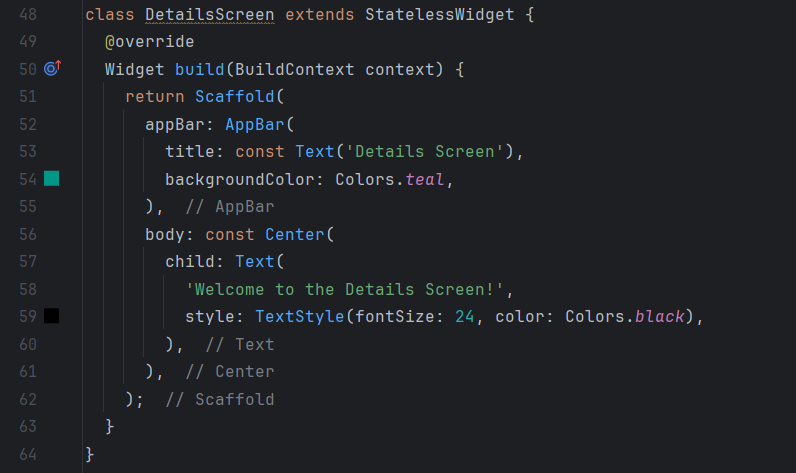Click Colors.black value
The width and height of the screenshot is (796, 473).
click(x=625, y=317)
